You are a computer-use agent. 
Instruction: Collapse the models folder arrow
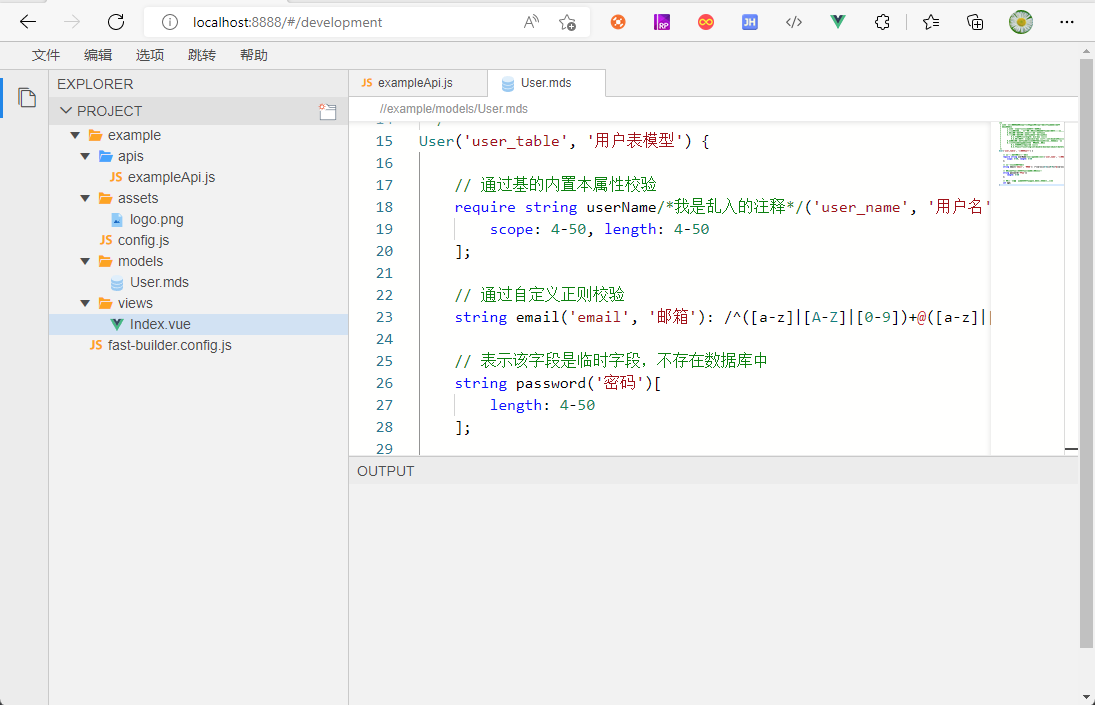85,261
